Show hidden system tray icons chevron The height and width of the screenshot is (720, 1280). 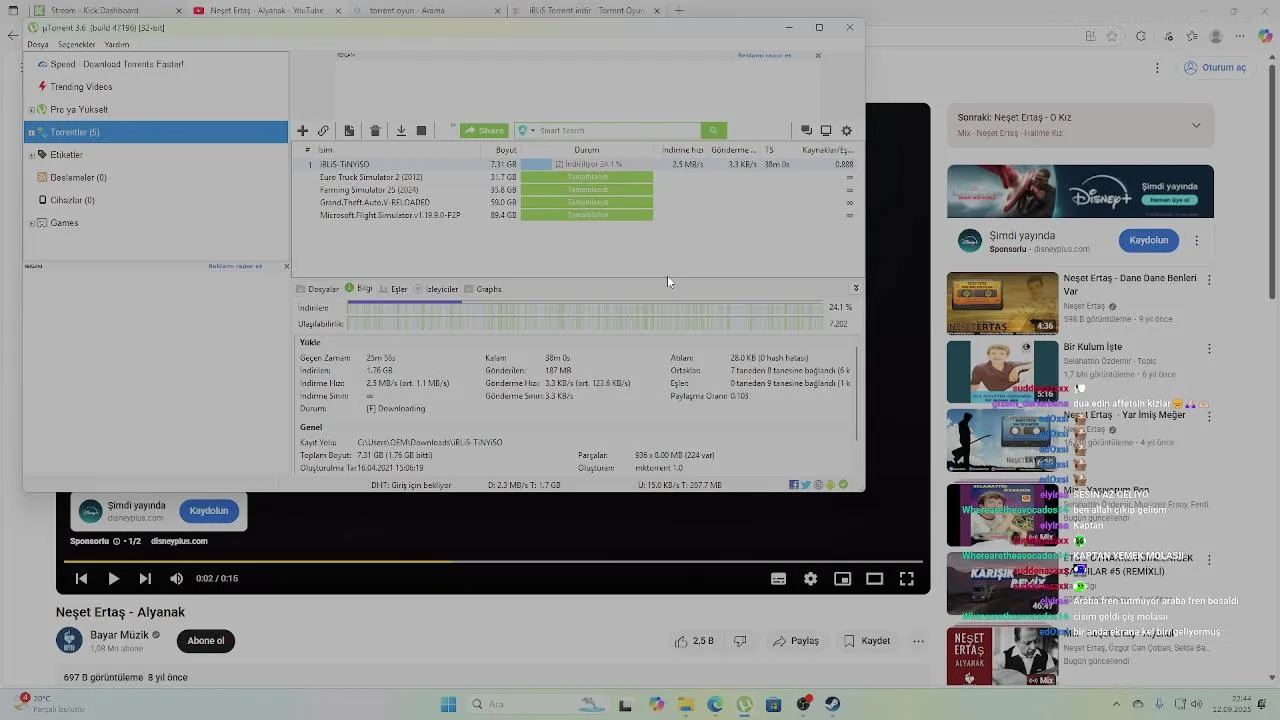[x=1116, y=704]
